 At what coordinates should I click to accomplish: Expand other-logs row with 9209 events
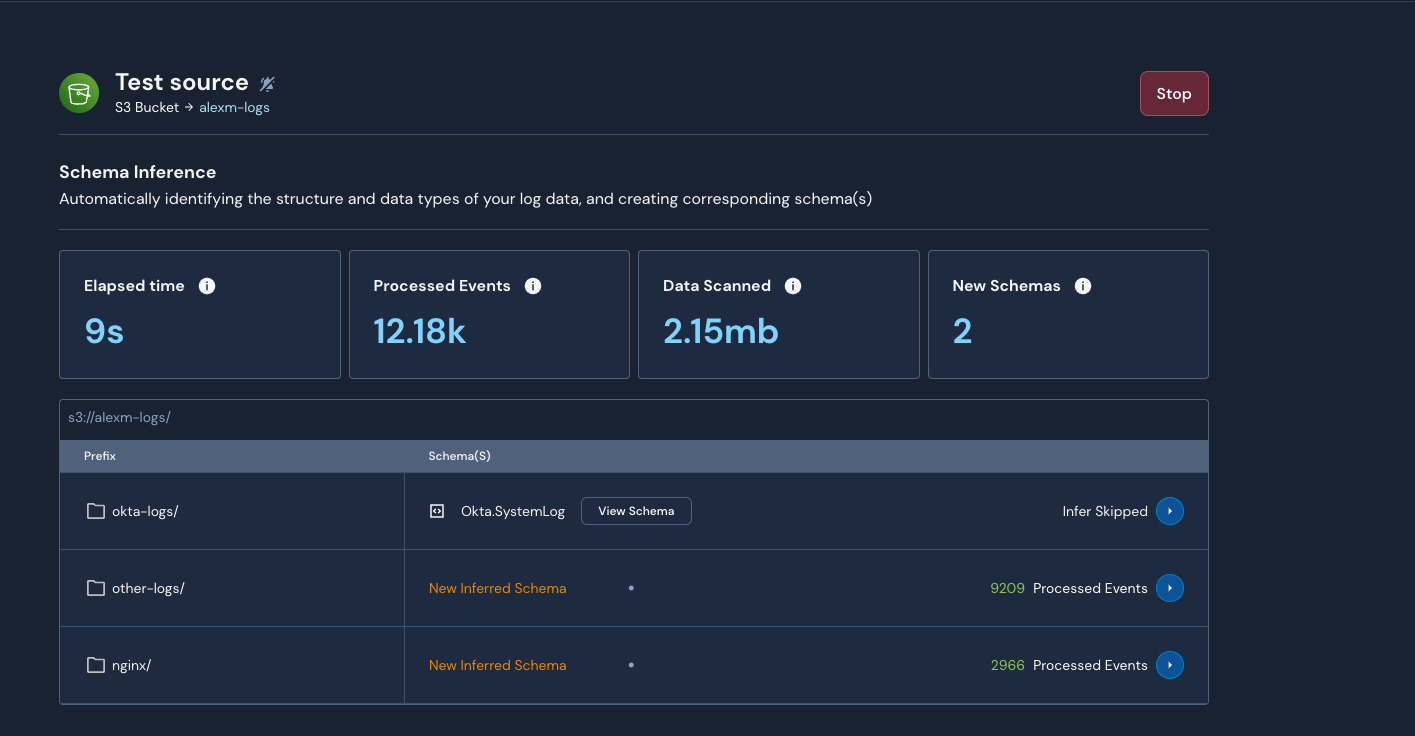click(x=1169, y=588)
